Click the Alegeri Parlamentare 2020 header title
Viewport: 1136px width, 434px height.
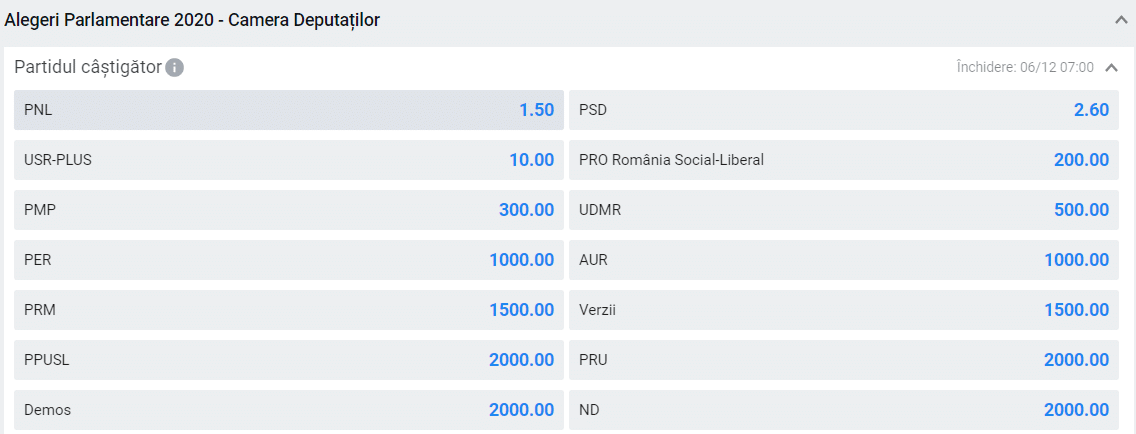[x=192, y=20]
